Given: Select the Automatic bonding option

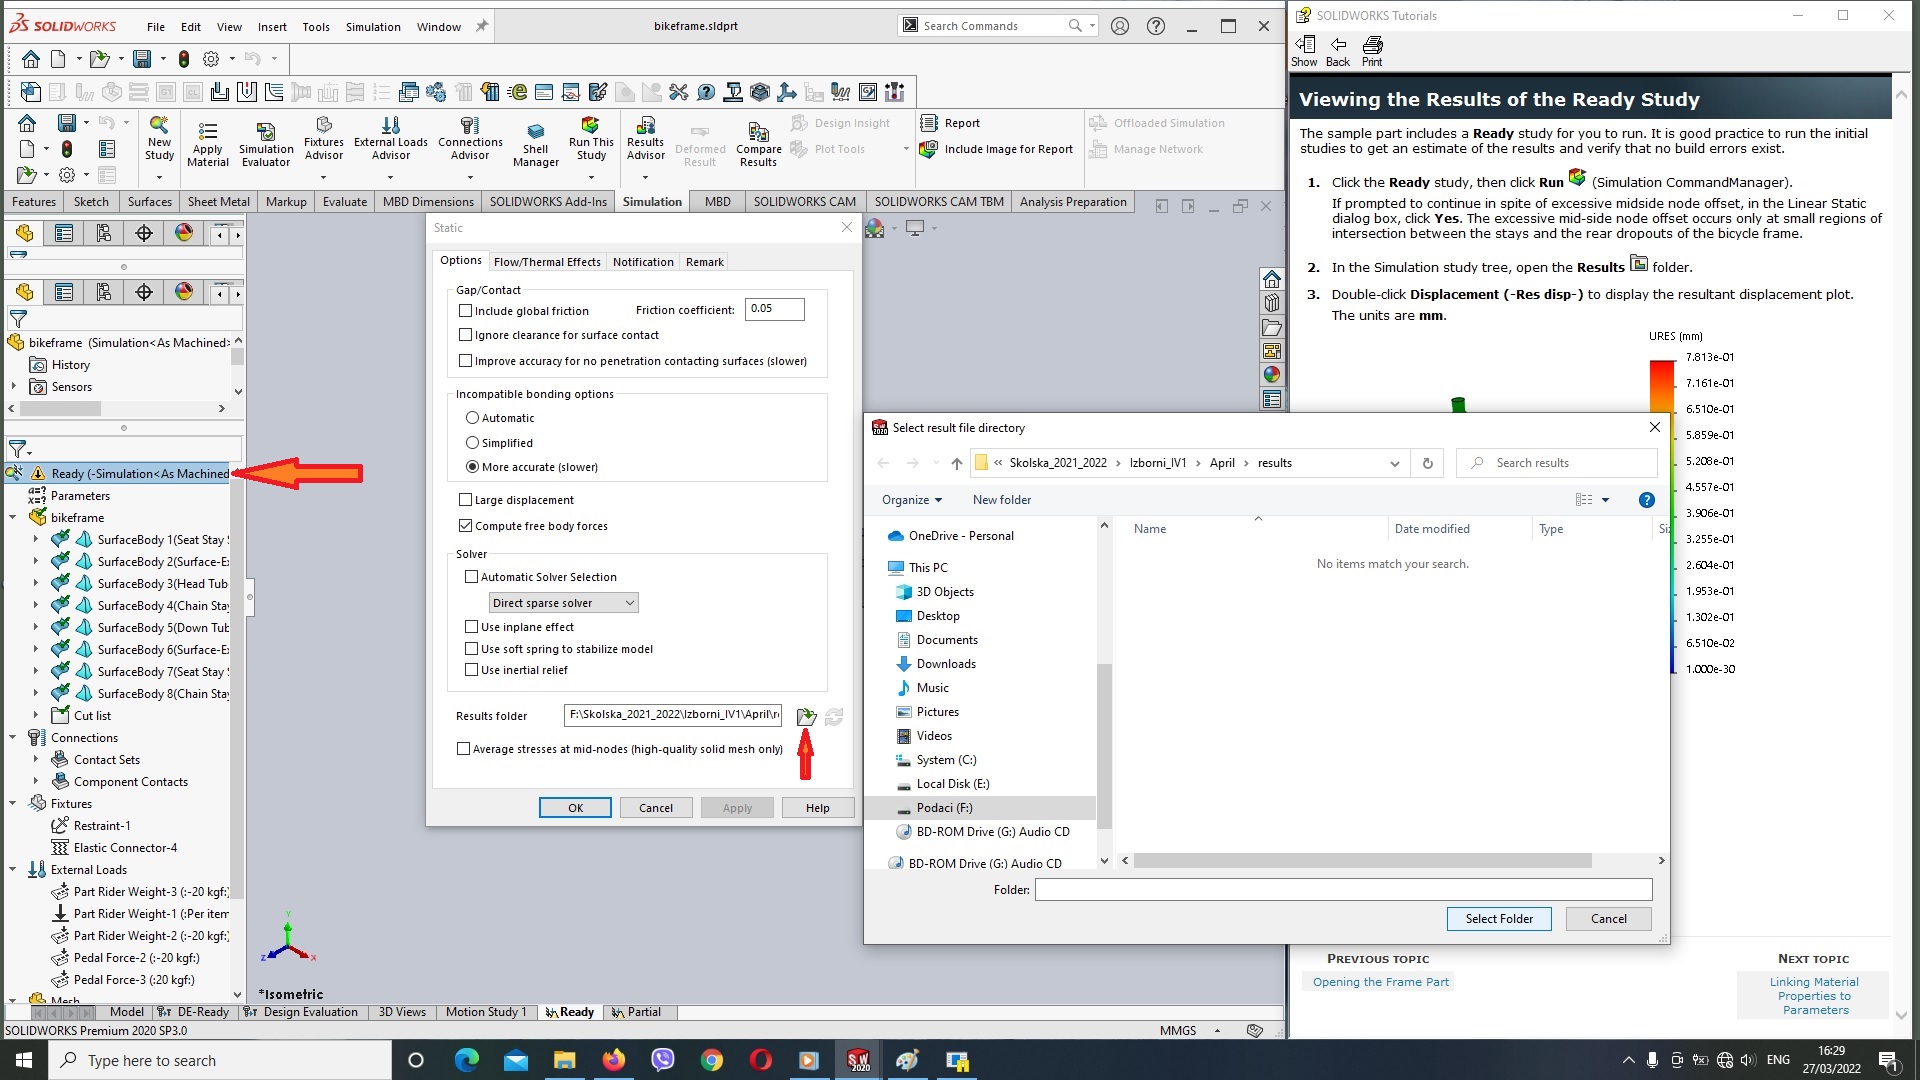Looking at the screenshot, I should click(x=472, y=418).
